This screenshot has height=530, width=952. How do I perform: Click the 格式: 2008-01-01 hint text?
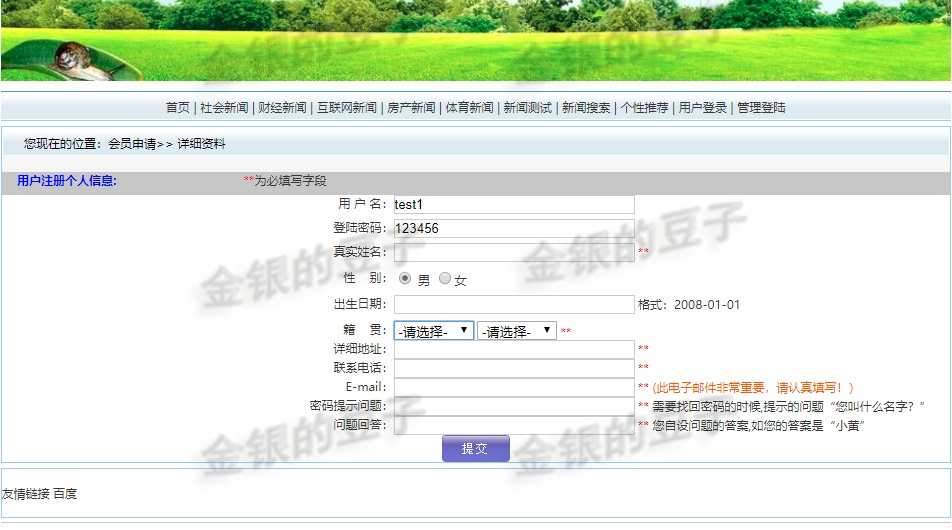688,305
